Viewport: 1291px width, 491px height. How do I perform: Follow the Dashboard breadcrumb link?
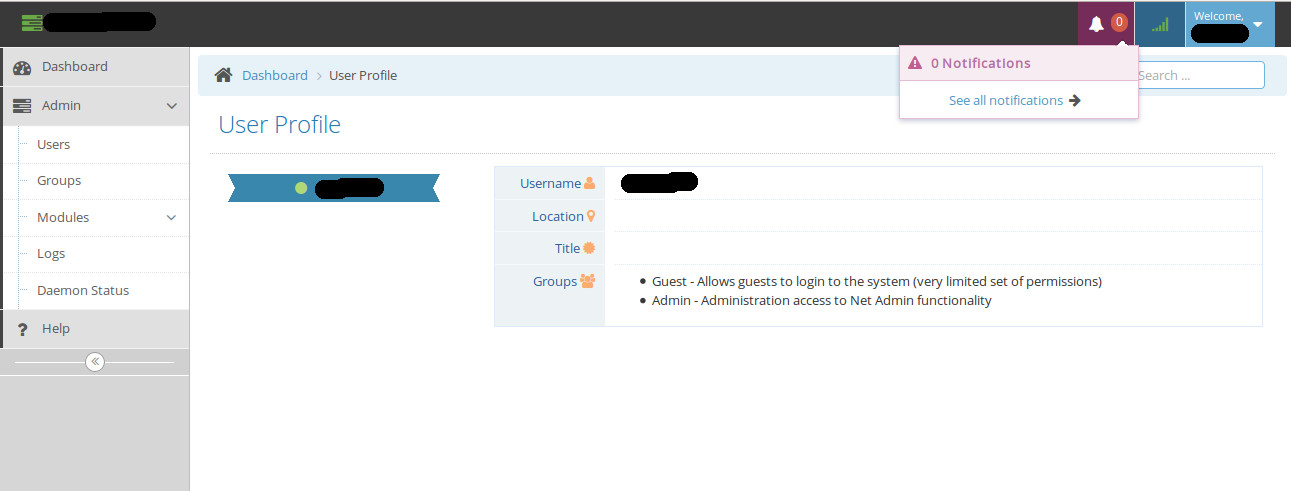(275, 75)
